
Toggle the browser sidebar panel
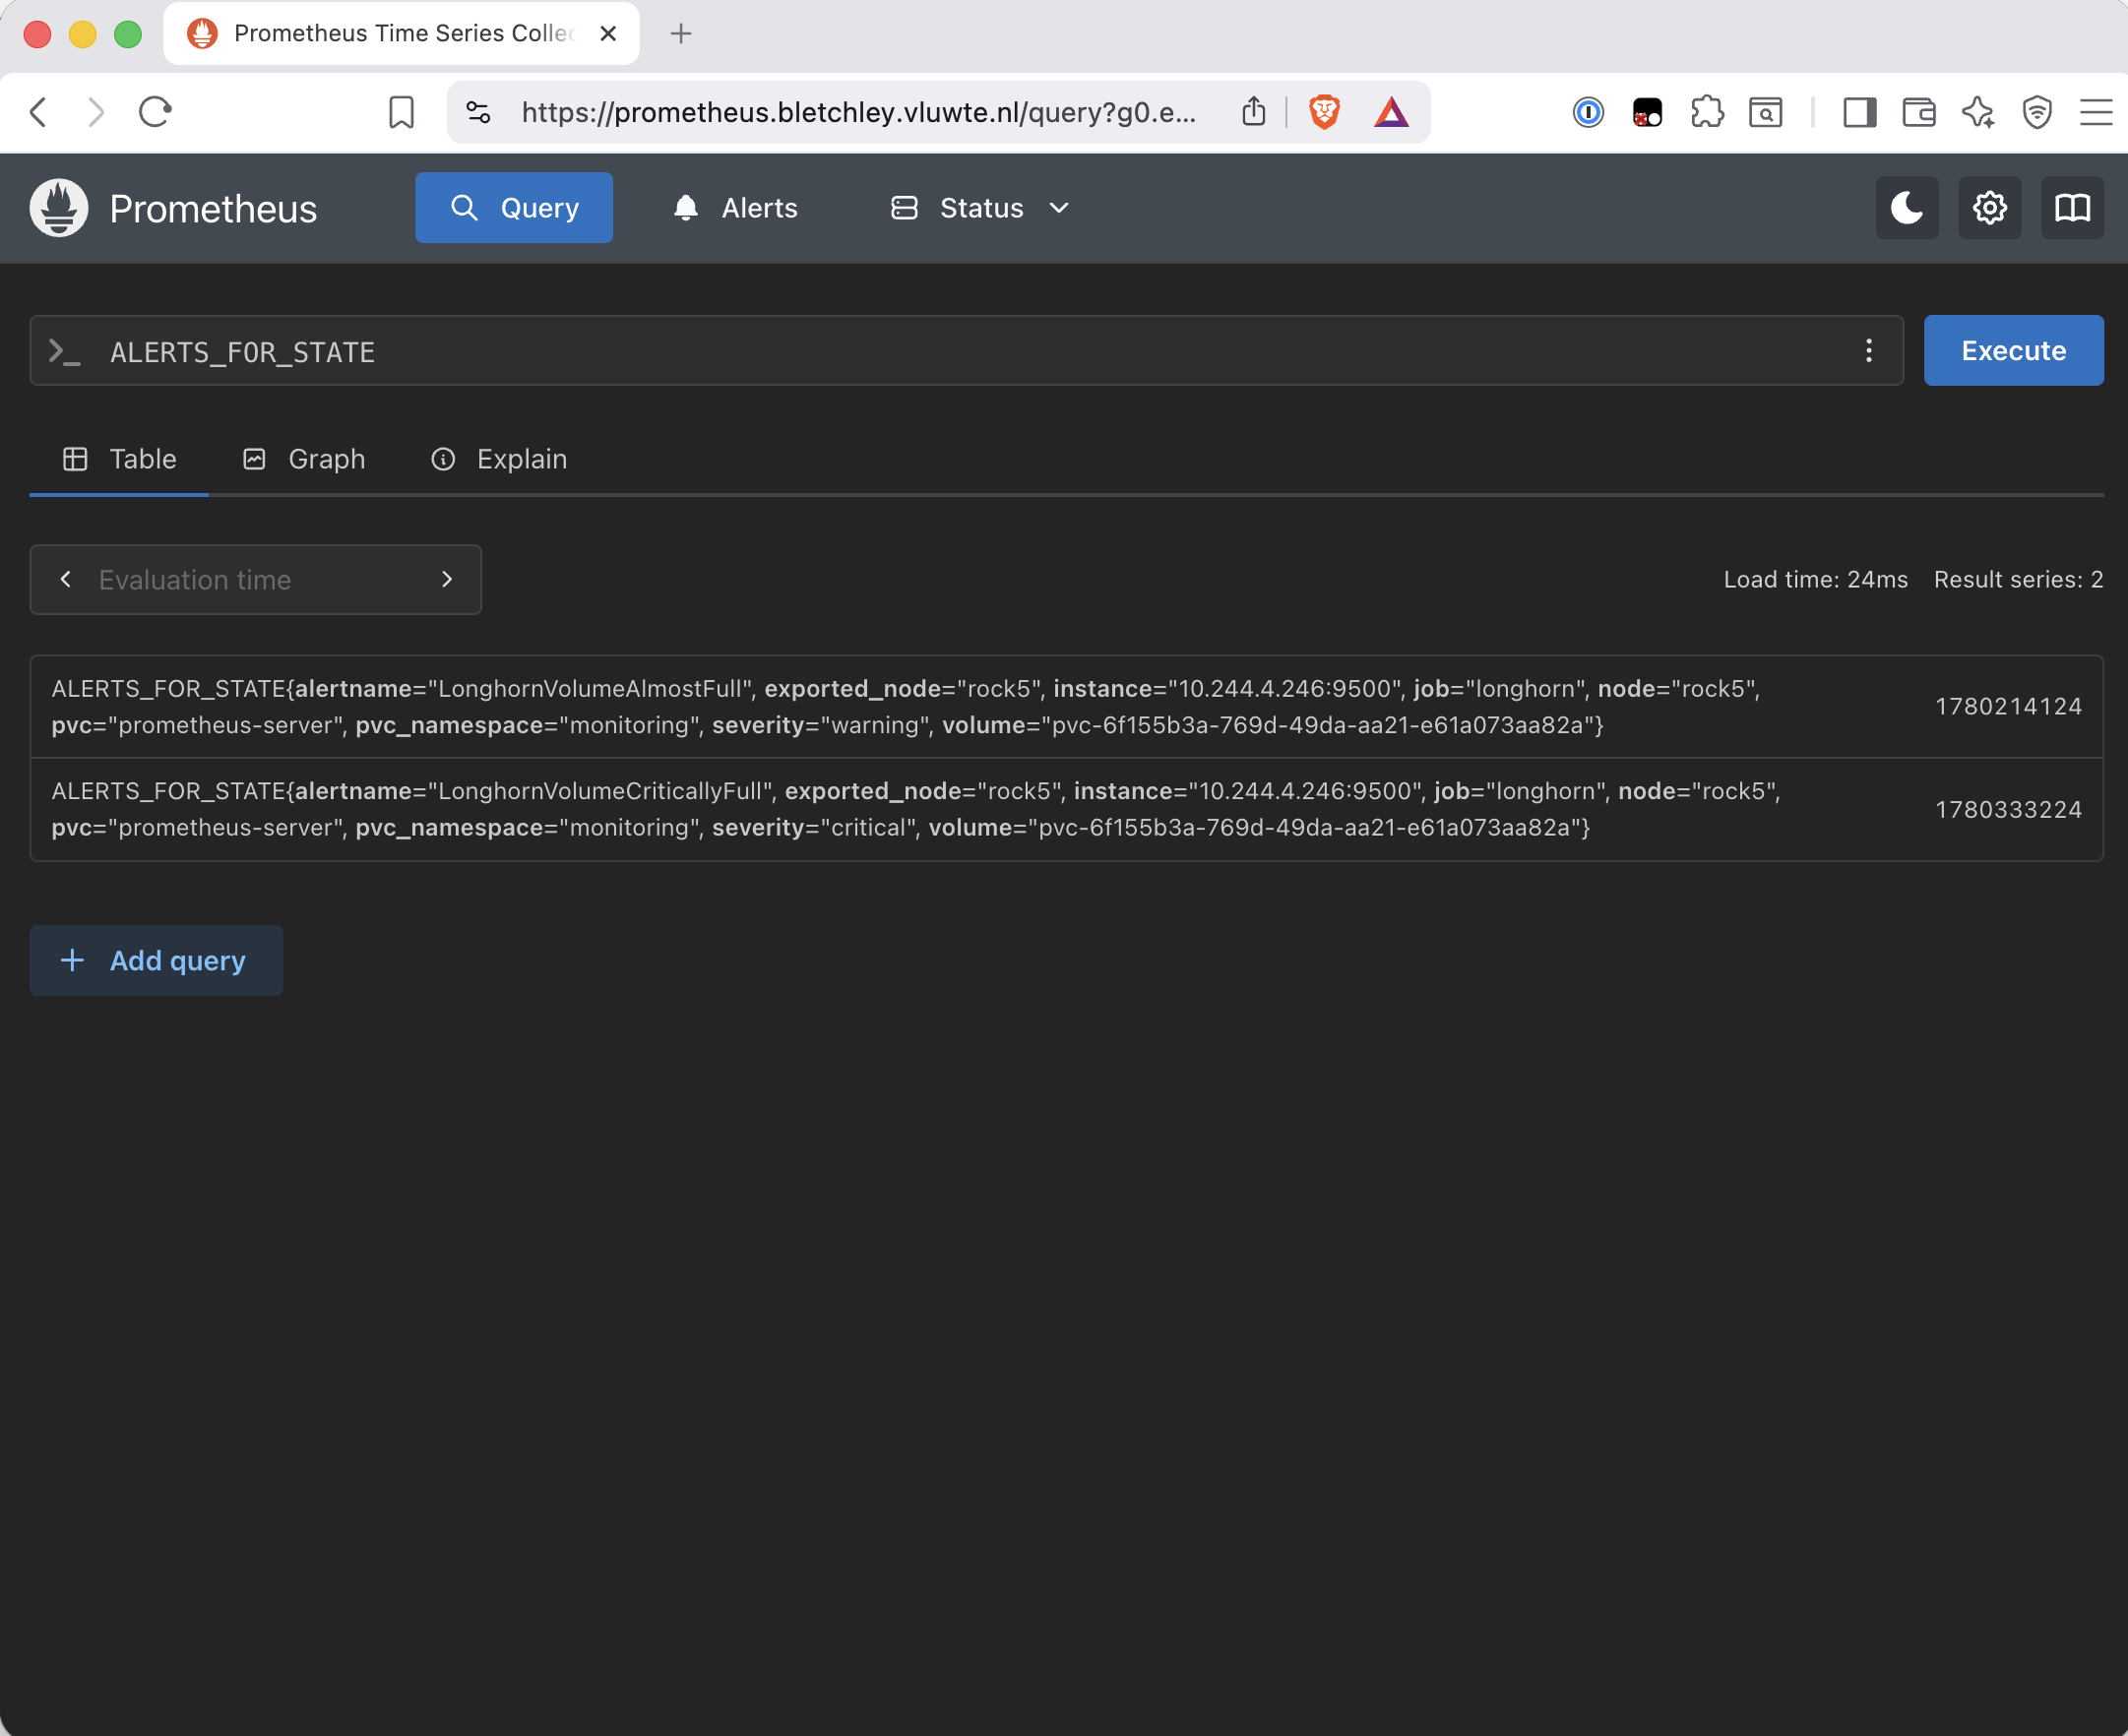[x=1859, y=112]
